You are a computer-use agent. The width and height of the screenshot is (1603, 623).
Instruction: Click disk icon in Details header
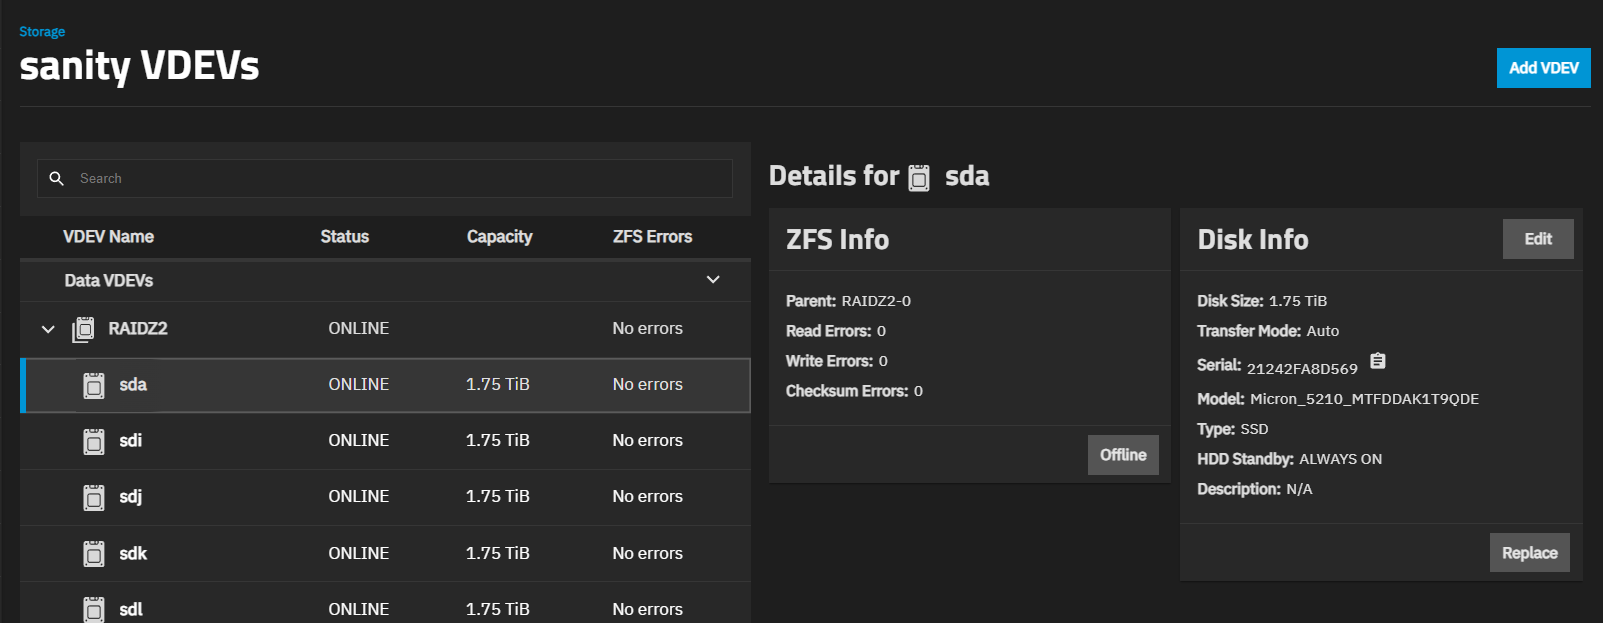coord(919,178)
